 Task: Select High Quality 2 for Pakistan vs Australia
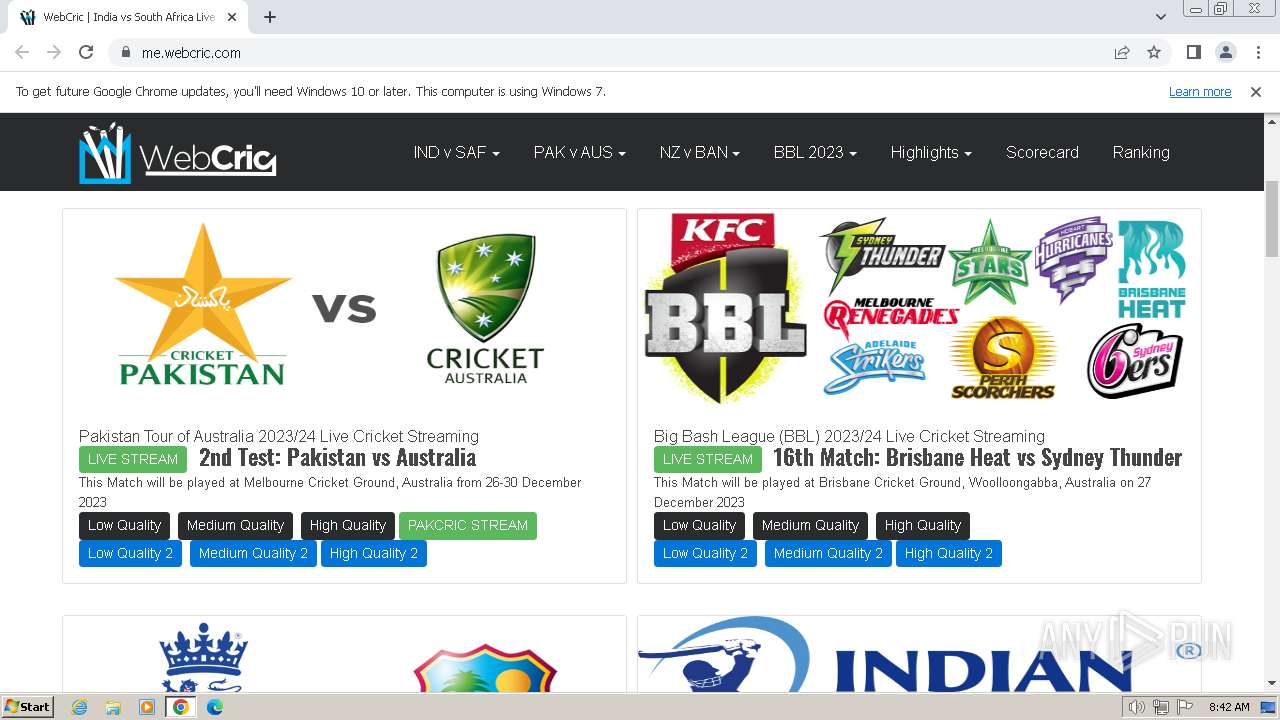(374, 553)
